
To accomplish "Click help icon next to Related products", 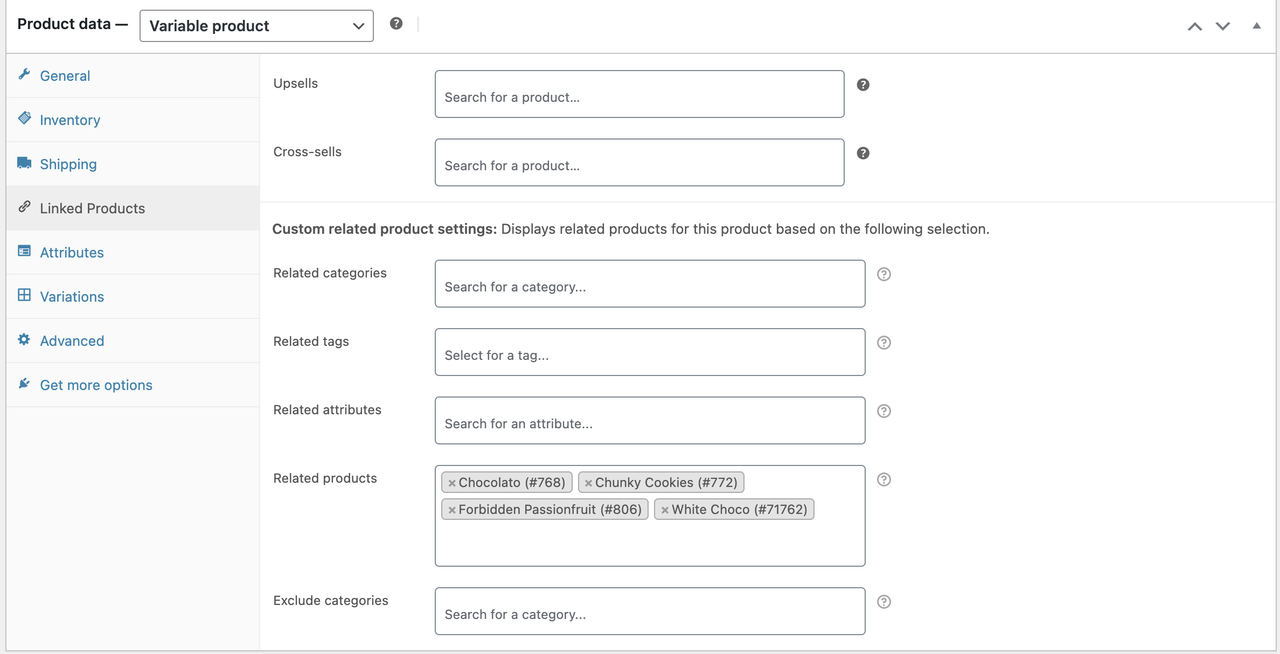I will (x=884, y=480).
